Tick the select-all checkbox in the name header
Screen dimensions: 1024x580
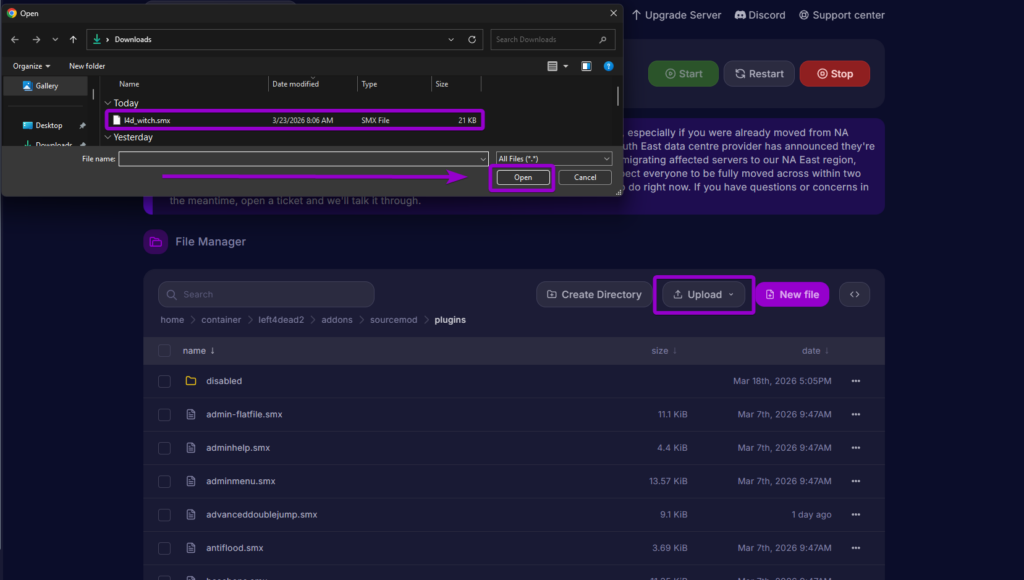[165, 350]
